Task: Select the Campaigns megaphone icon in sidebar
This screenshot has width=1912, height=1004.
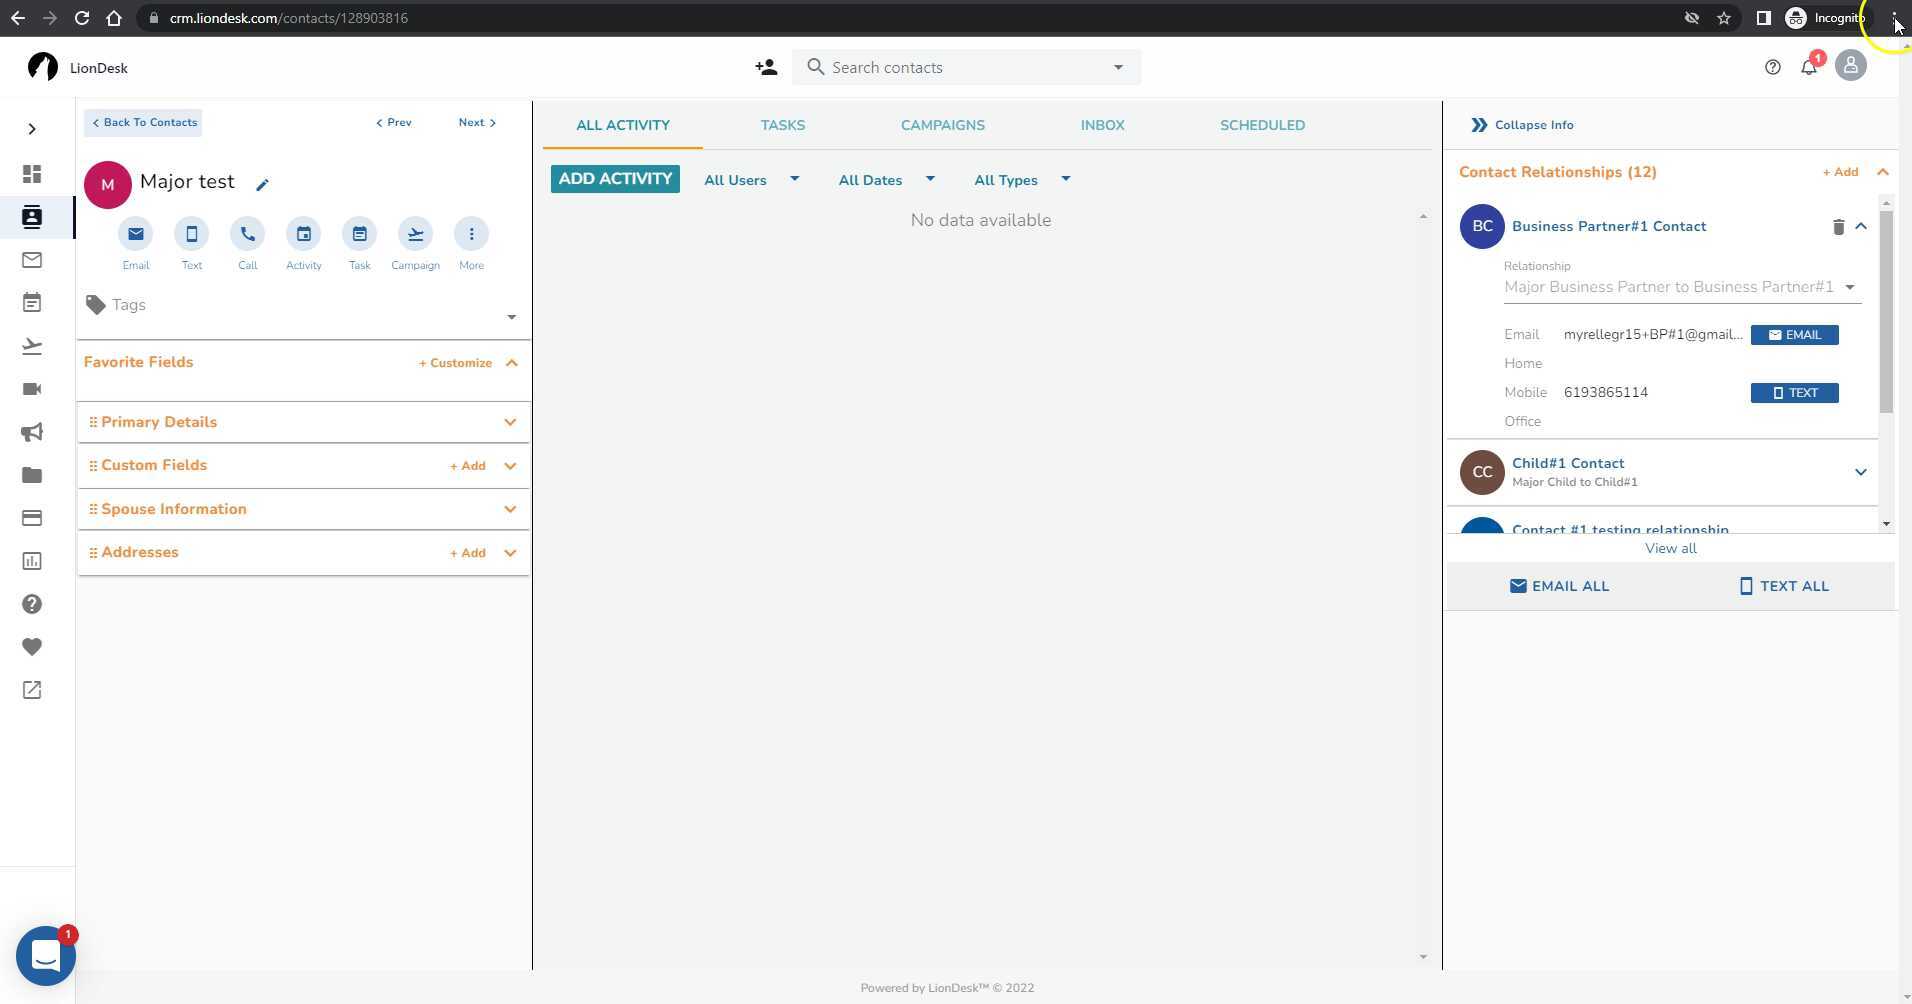Action: (31, 431)
